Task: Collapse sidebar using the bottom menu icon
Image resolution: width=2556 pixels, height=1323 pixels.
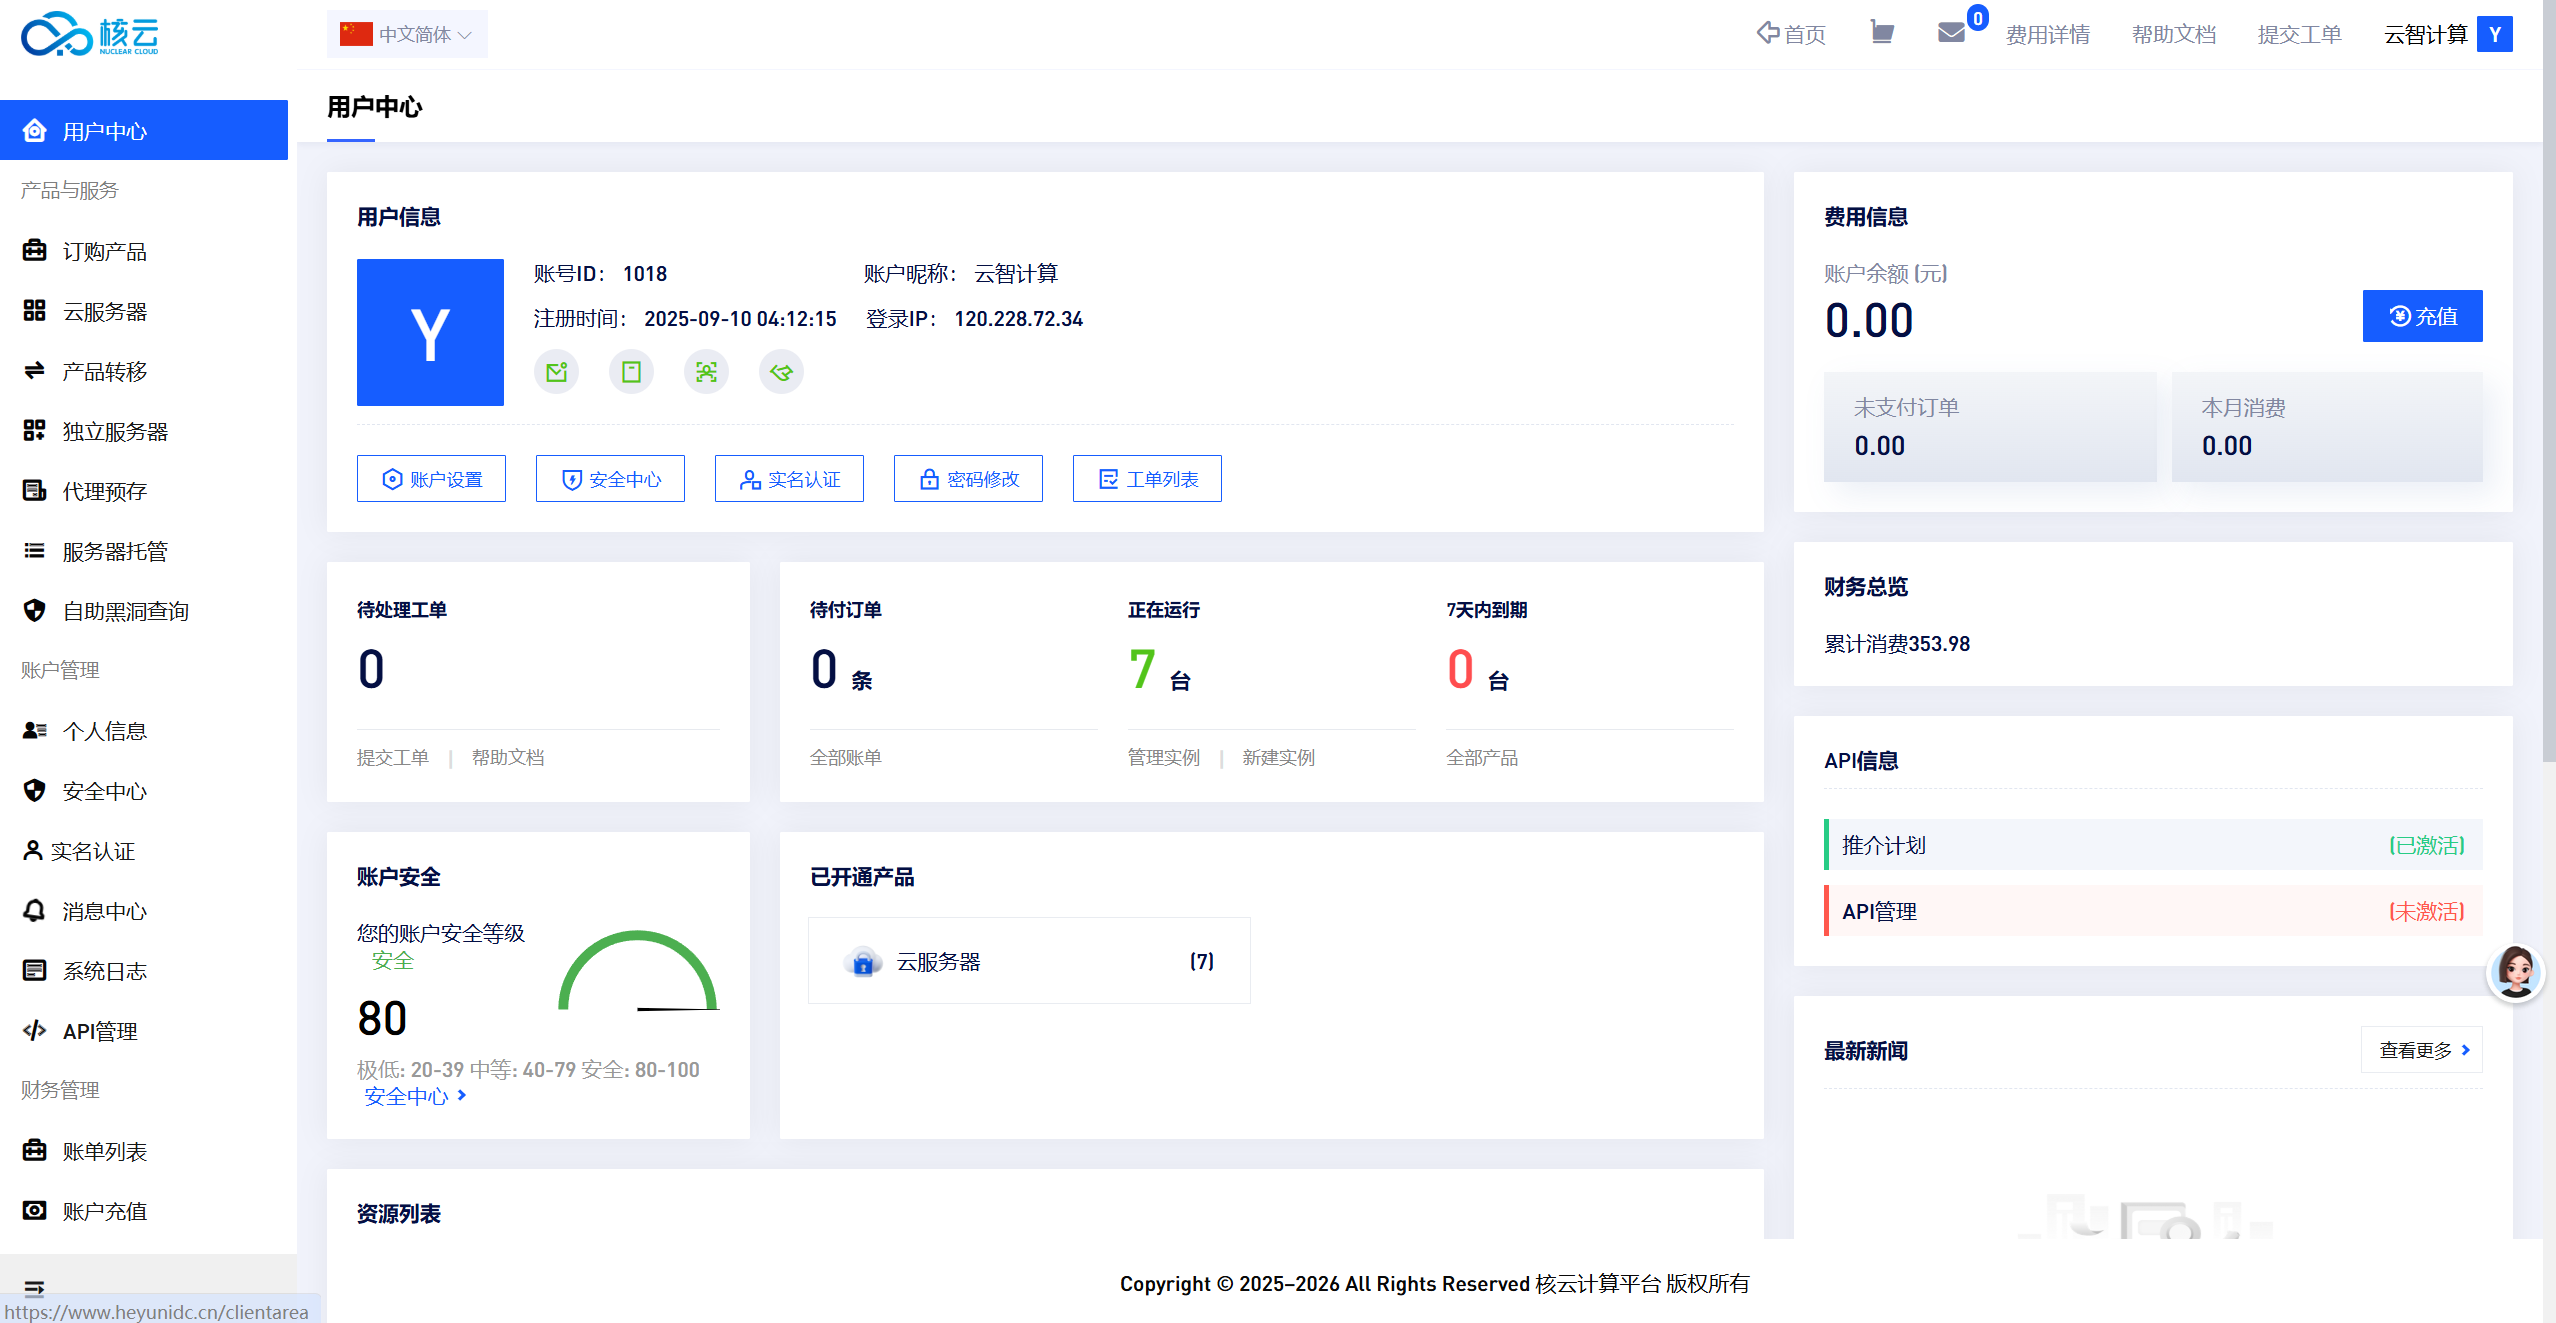Action: pos(34,1288)
